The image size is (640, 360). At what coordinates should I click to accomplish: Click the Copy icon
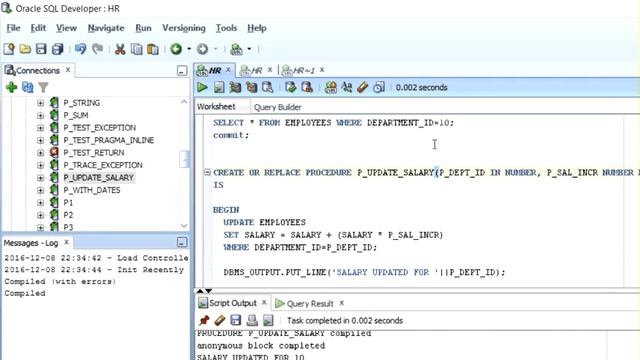coord(136,49)
